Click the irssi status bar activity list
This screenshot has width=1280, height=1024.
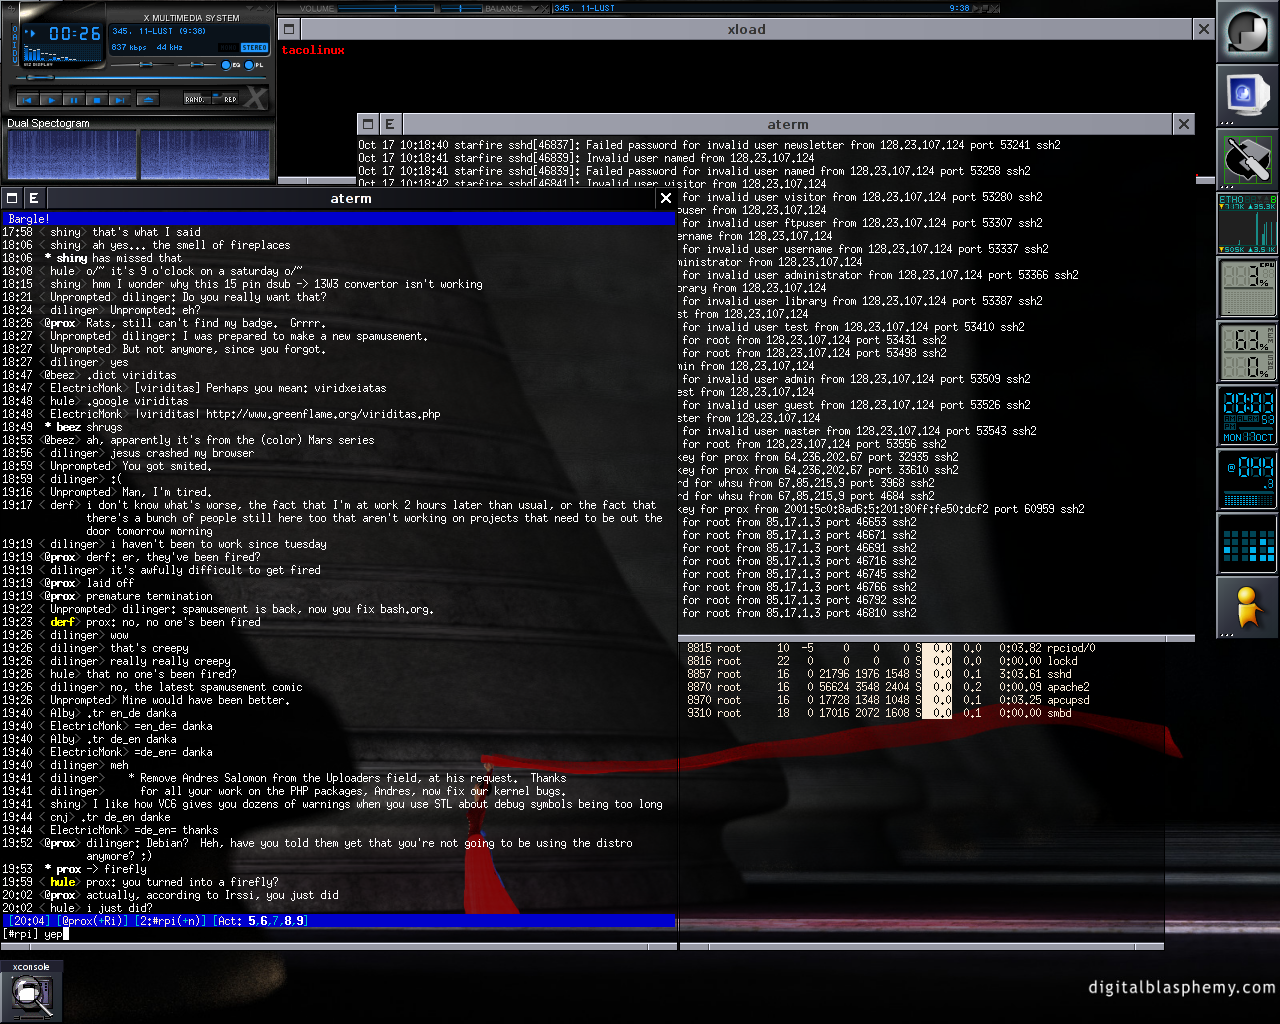point(260,921)
